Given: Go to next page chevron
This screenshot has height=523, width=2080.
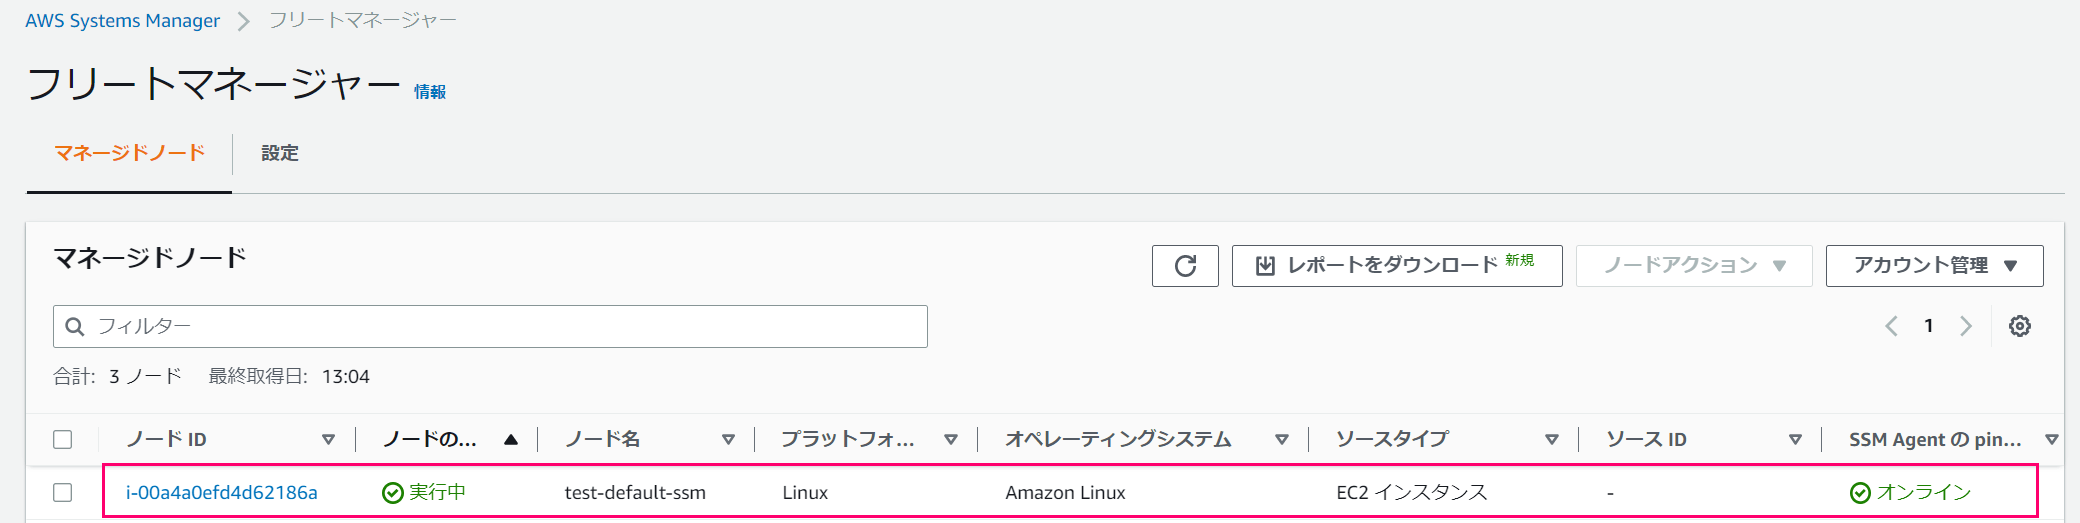Looking at the screenshot, I should coord(1966,326).
